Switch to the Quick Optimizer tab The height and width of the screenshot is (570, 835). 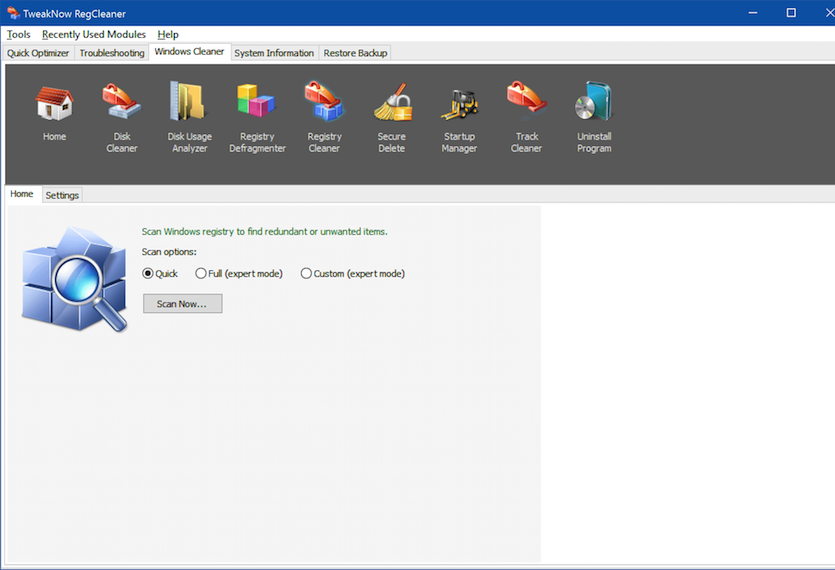click(x=38, y=53)
